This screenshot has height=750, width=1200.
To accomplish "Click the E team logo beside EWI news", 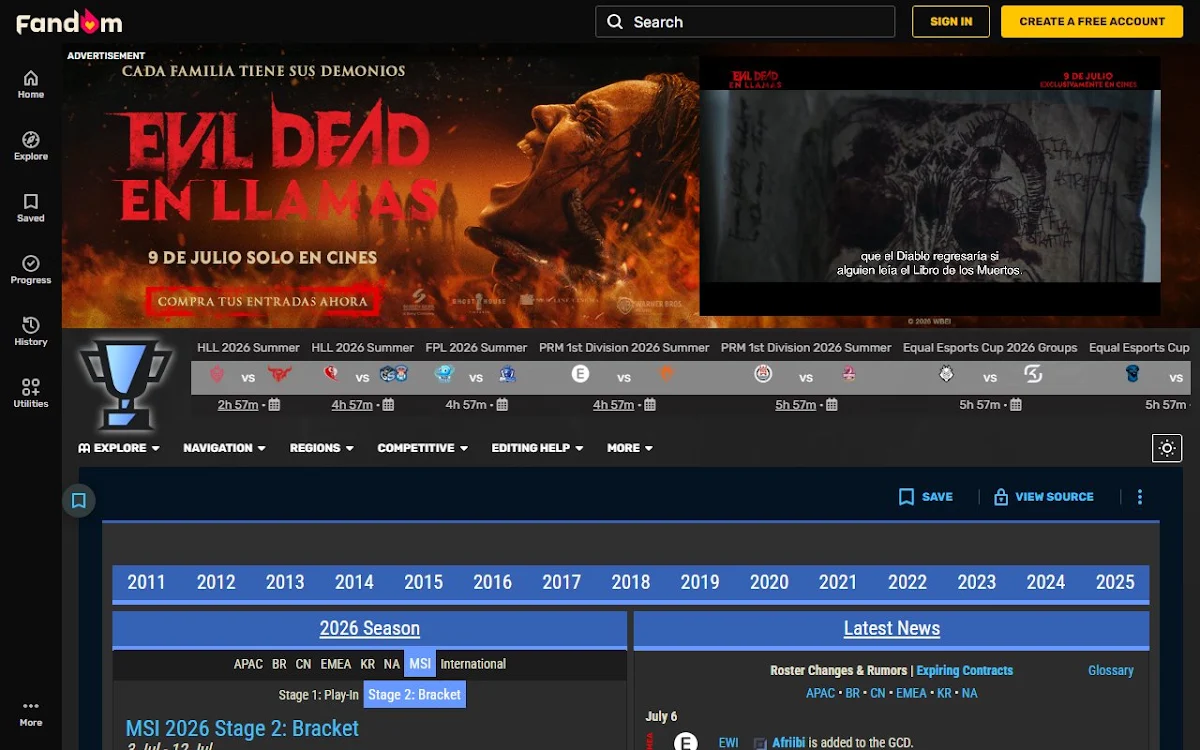I will pos(685,742).
